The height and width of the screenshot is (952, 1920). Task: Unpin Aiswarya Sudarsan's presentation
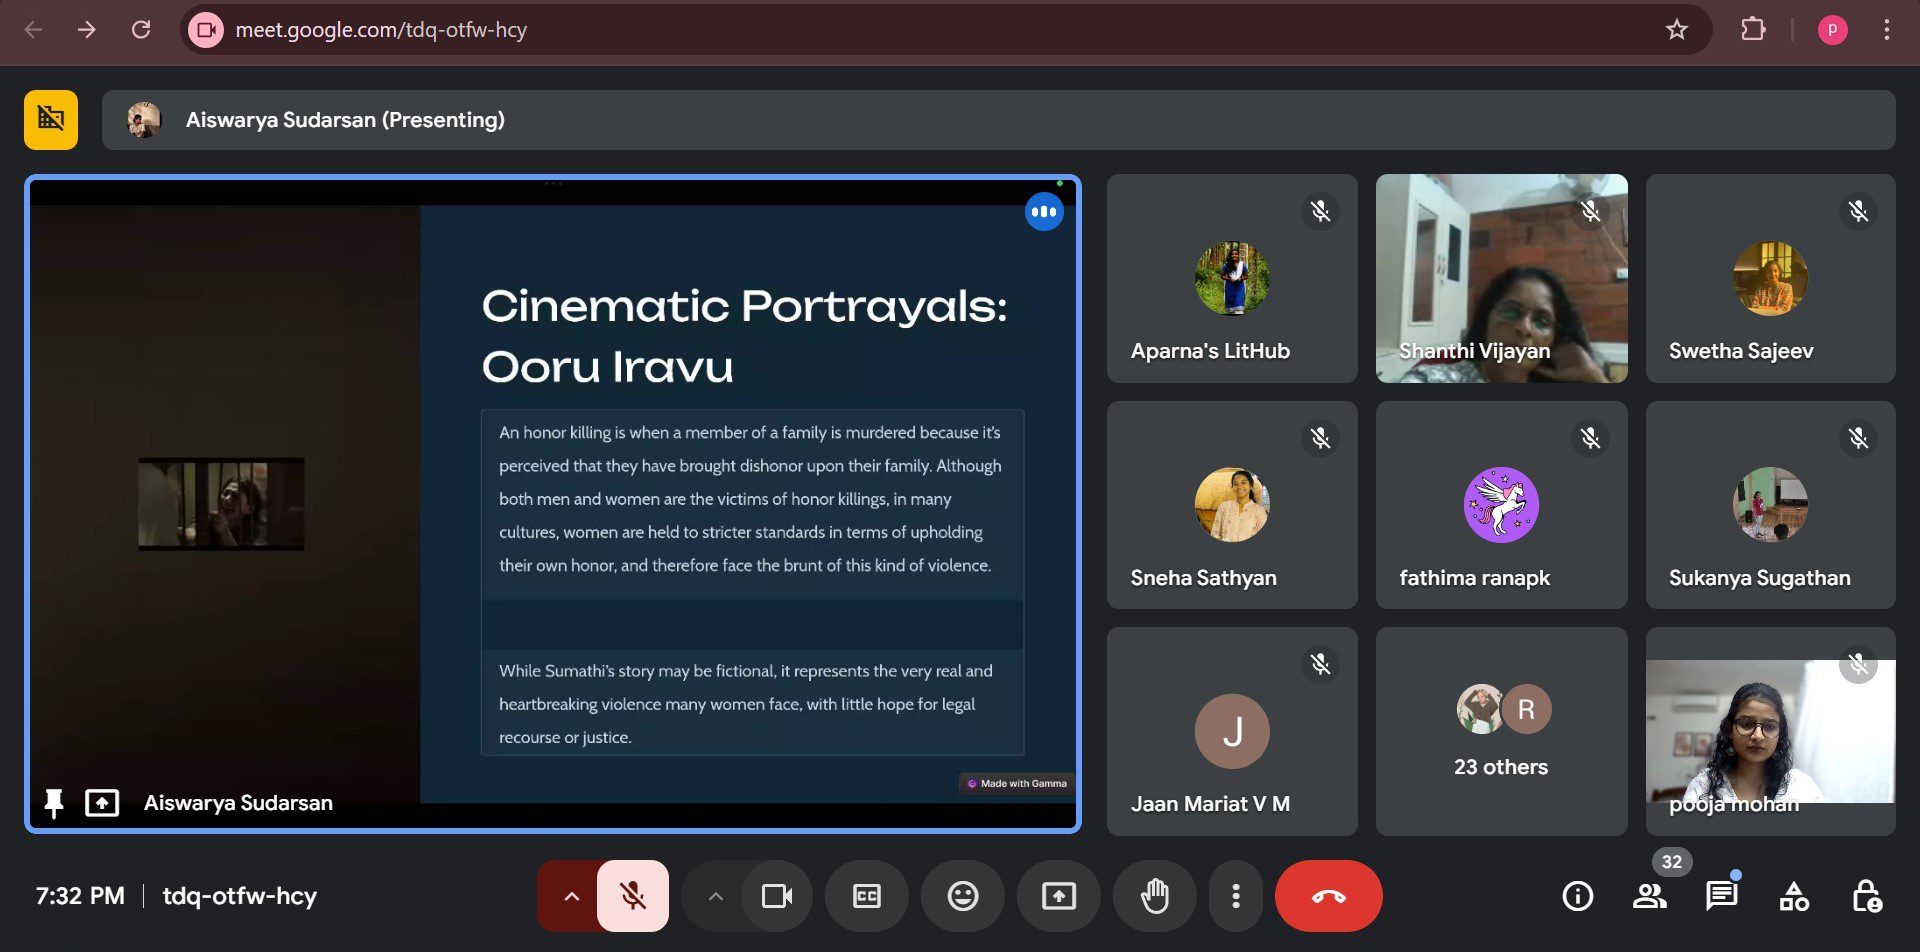point(54,802)
